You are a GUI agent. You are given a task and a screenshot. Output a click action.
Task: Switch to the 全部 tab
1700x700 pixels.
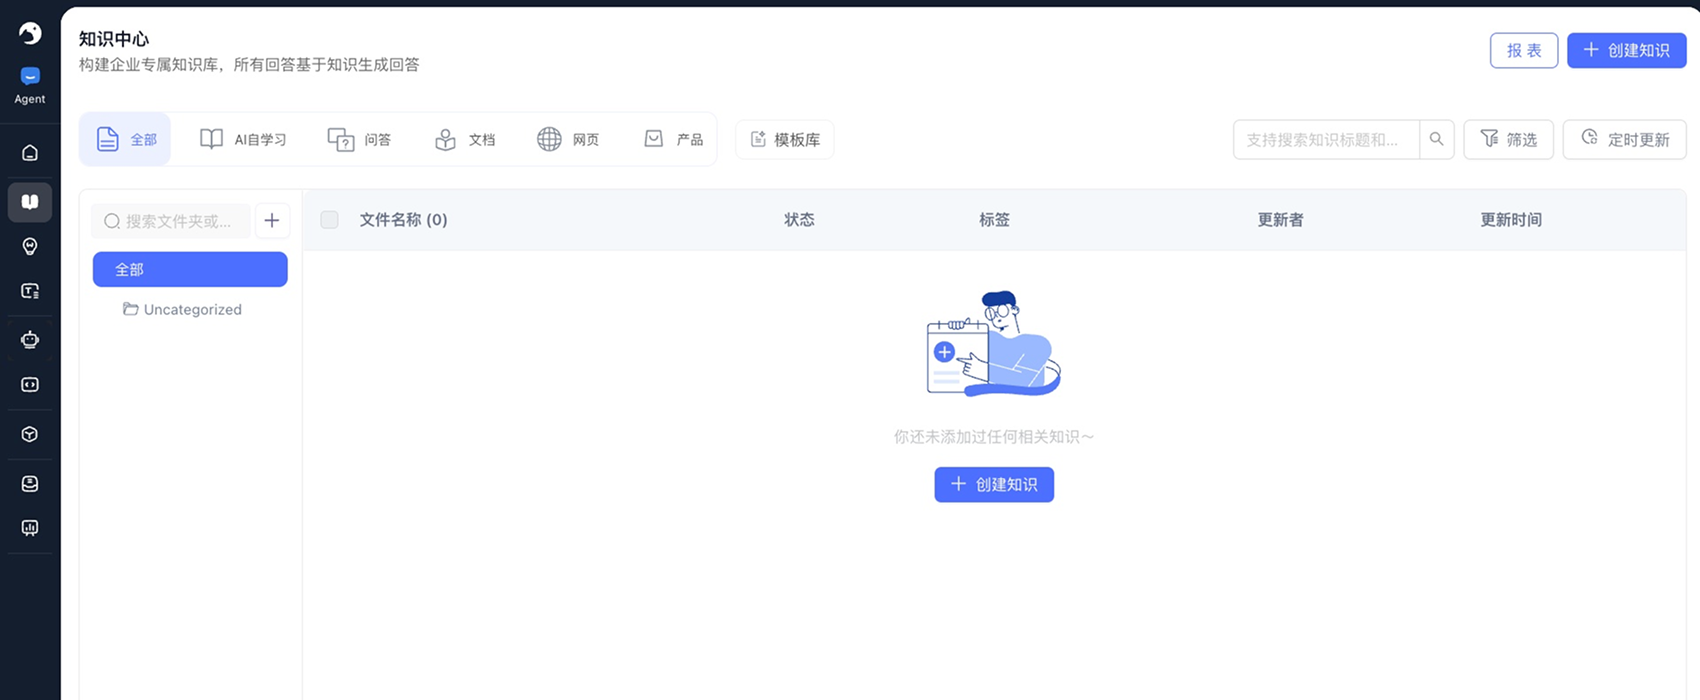coord(126,139)
